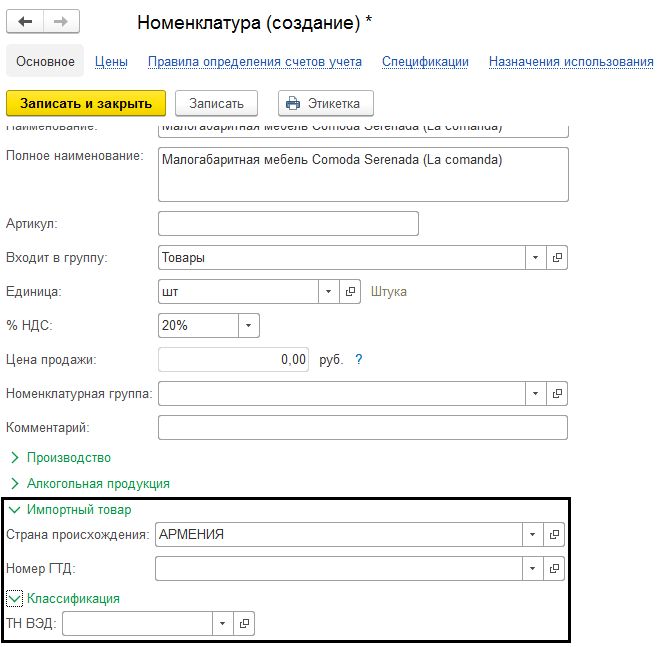Open the Номер ГТД item form icon
661x647 pixels.
point(554,569)
